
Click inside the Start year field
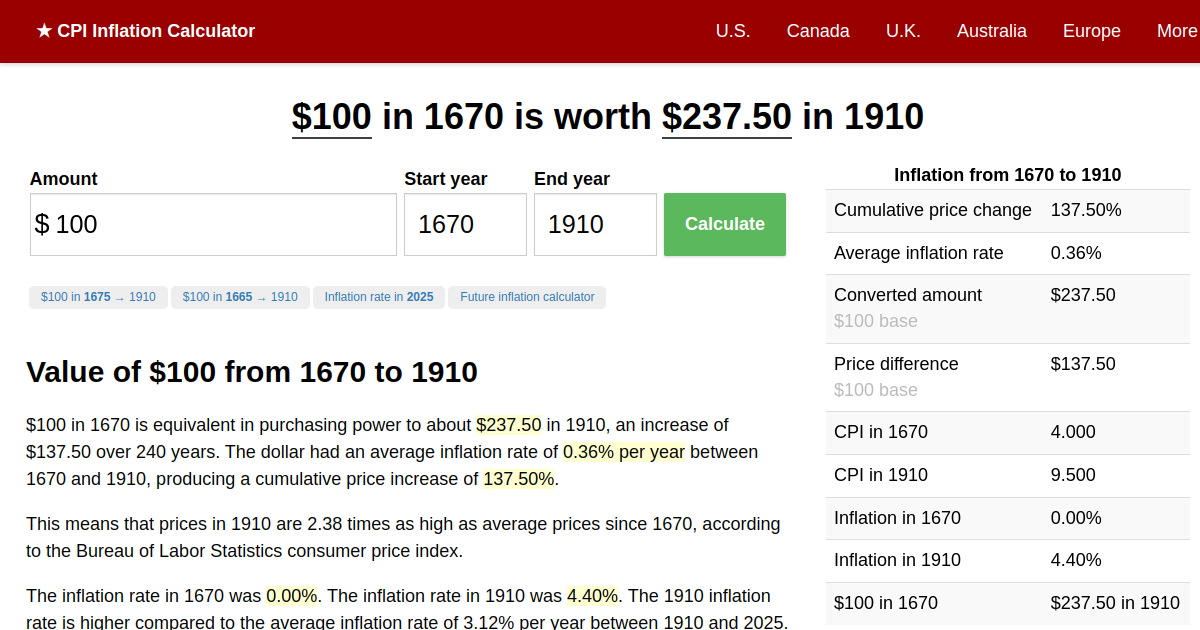(464, 224)
